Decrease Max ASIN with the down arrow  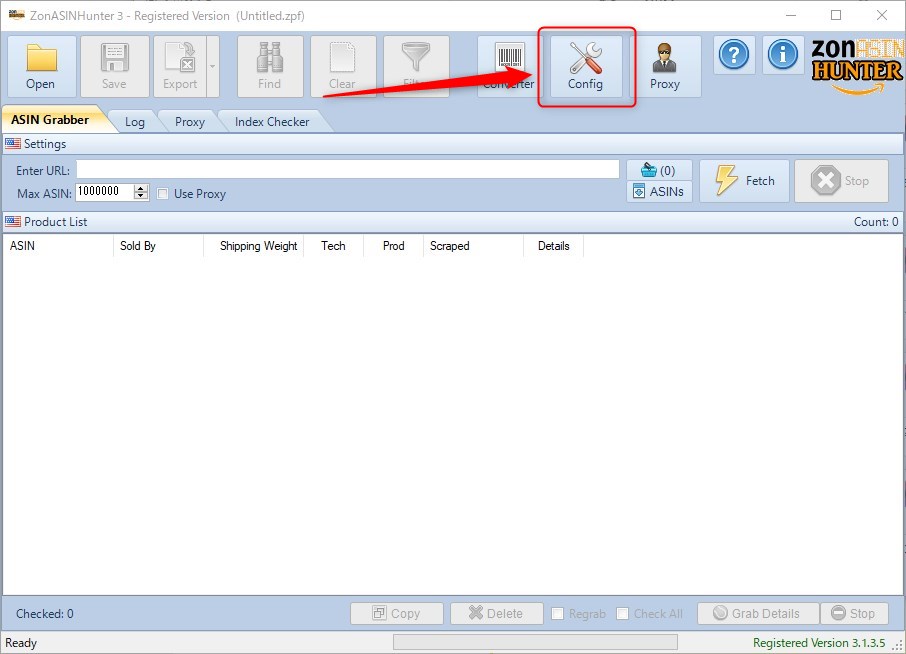[141, 196]
